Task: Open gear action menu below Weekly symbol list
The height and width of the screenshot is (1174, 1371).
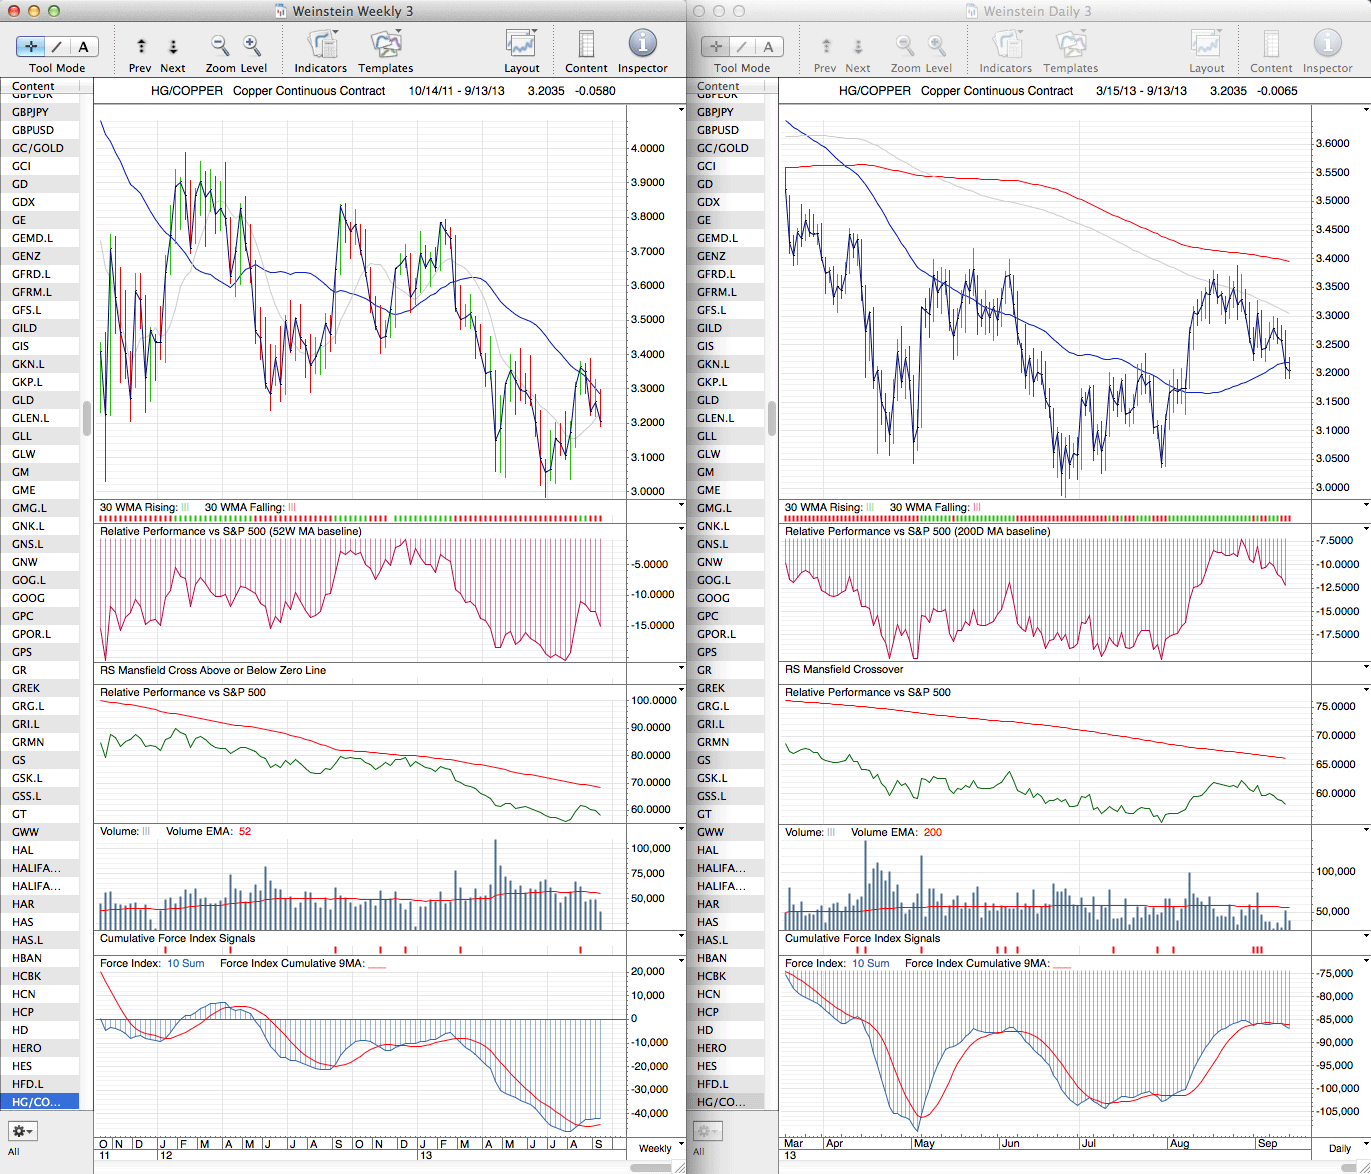Action: [x=22, y=1131]
